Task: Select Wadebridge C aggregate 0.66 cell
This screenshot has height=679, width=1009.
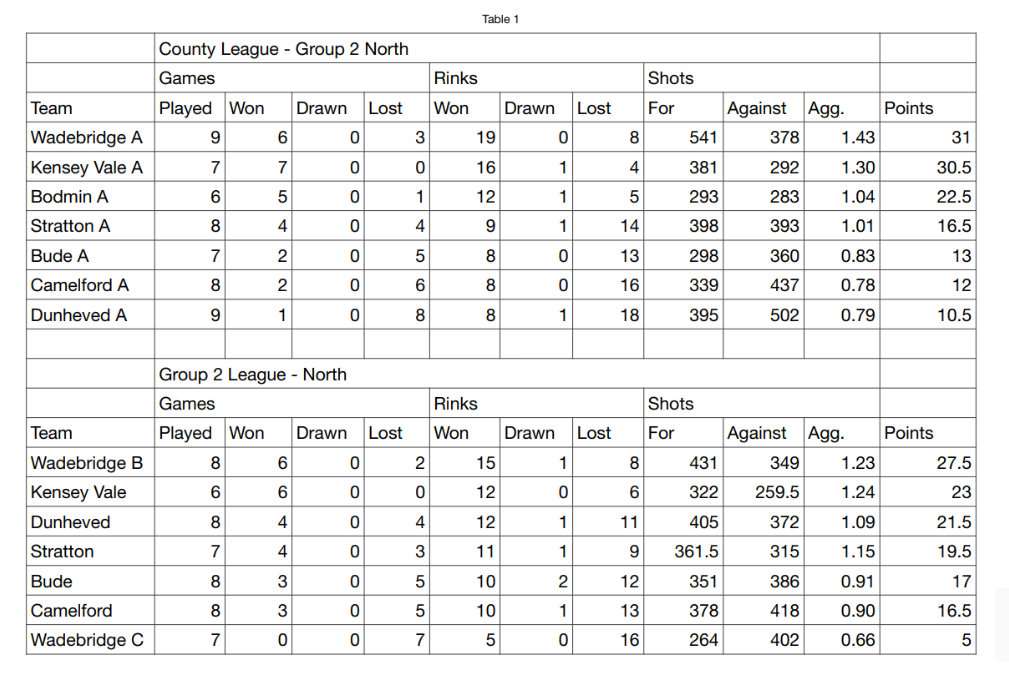Action: (842, 640)
